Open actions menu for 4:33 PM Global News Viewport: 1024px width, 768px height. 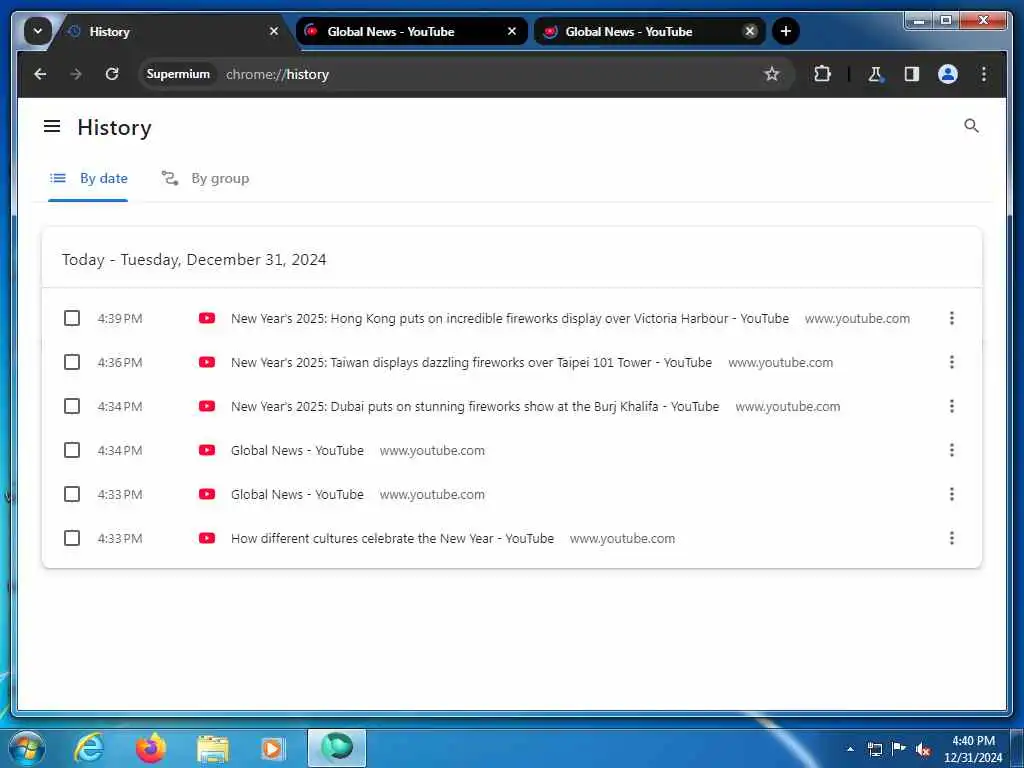pyautogui.click(x=952, y=494)
